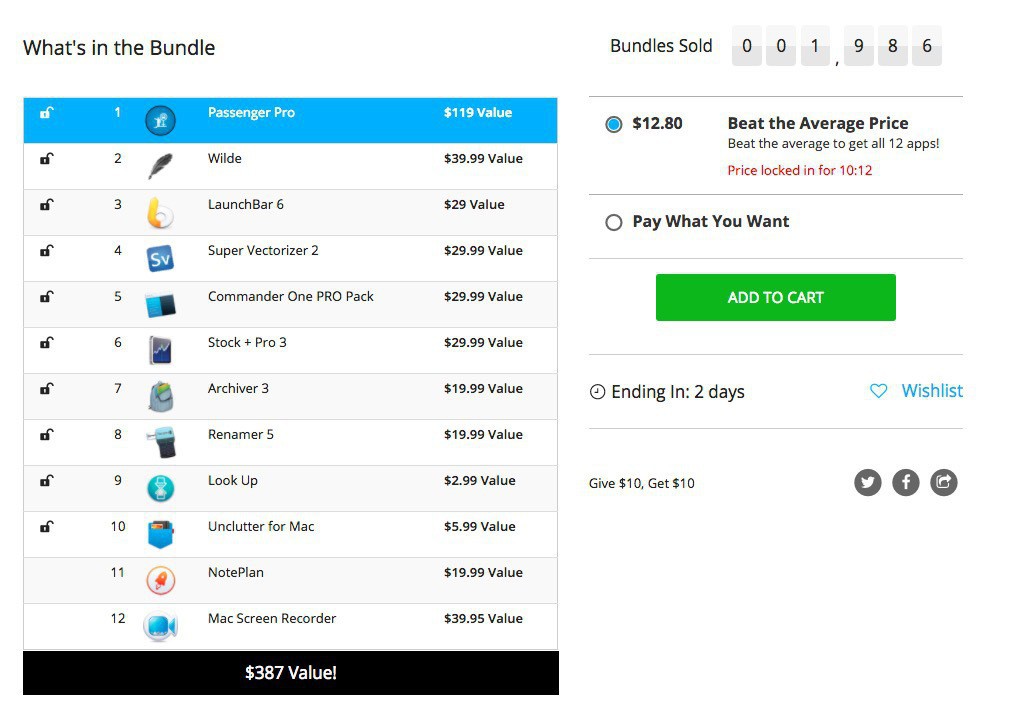Screen dimensions: 1015x709
Task: Click the clock icon beside Ending In
Action: click(x=597, y=392)
